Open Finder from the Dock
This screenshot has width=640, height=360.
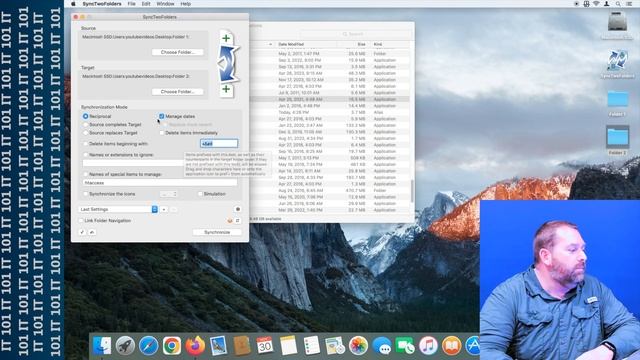coord(102,346)
